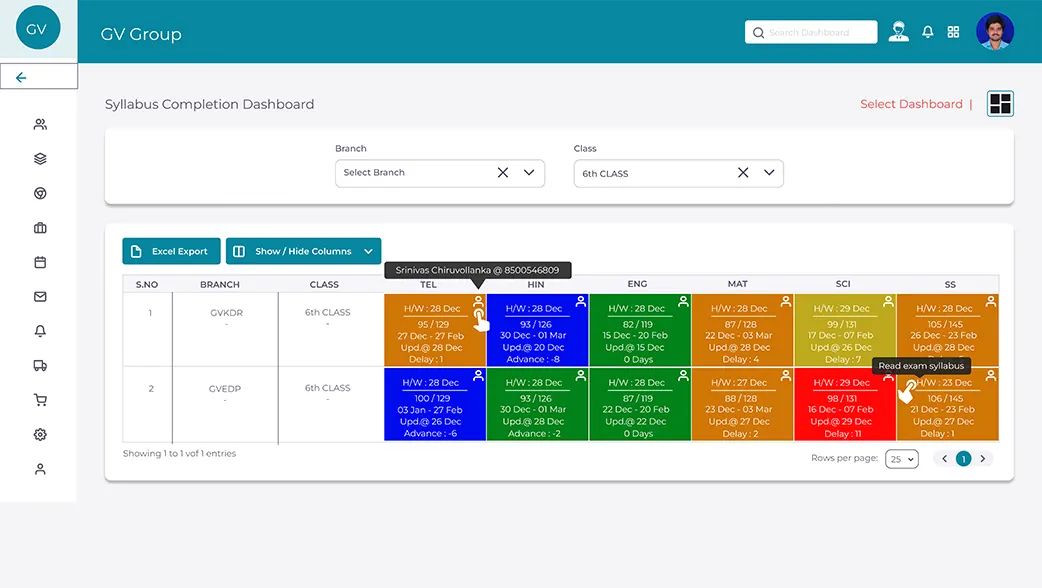Open the briefcase sidebar icon
Screen dimensions: 1042x588
click(x=40, y=228)
